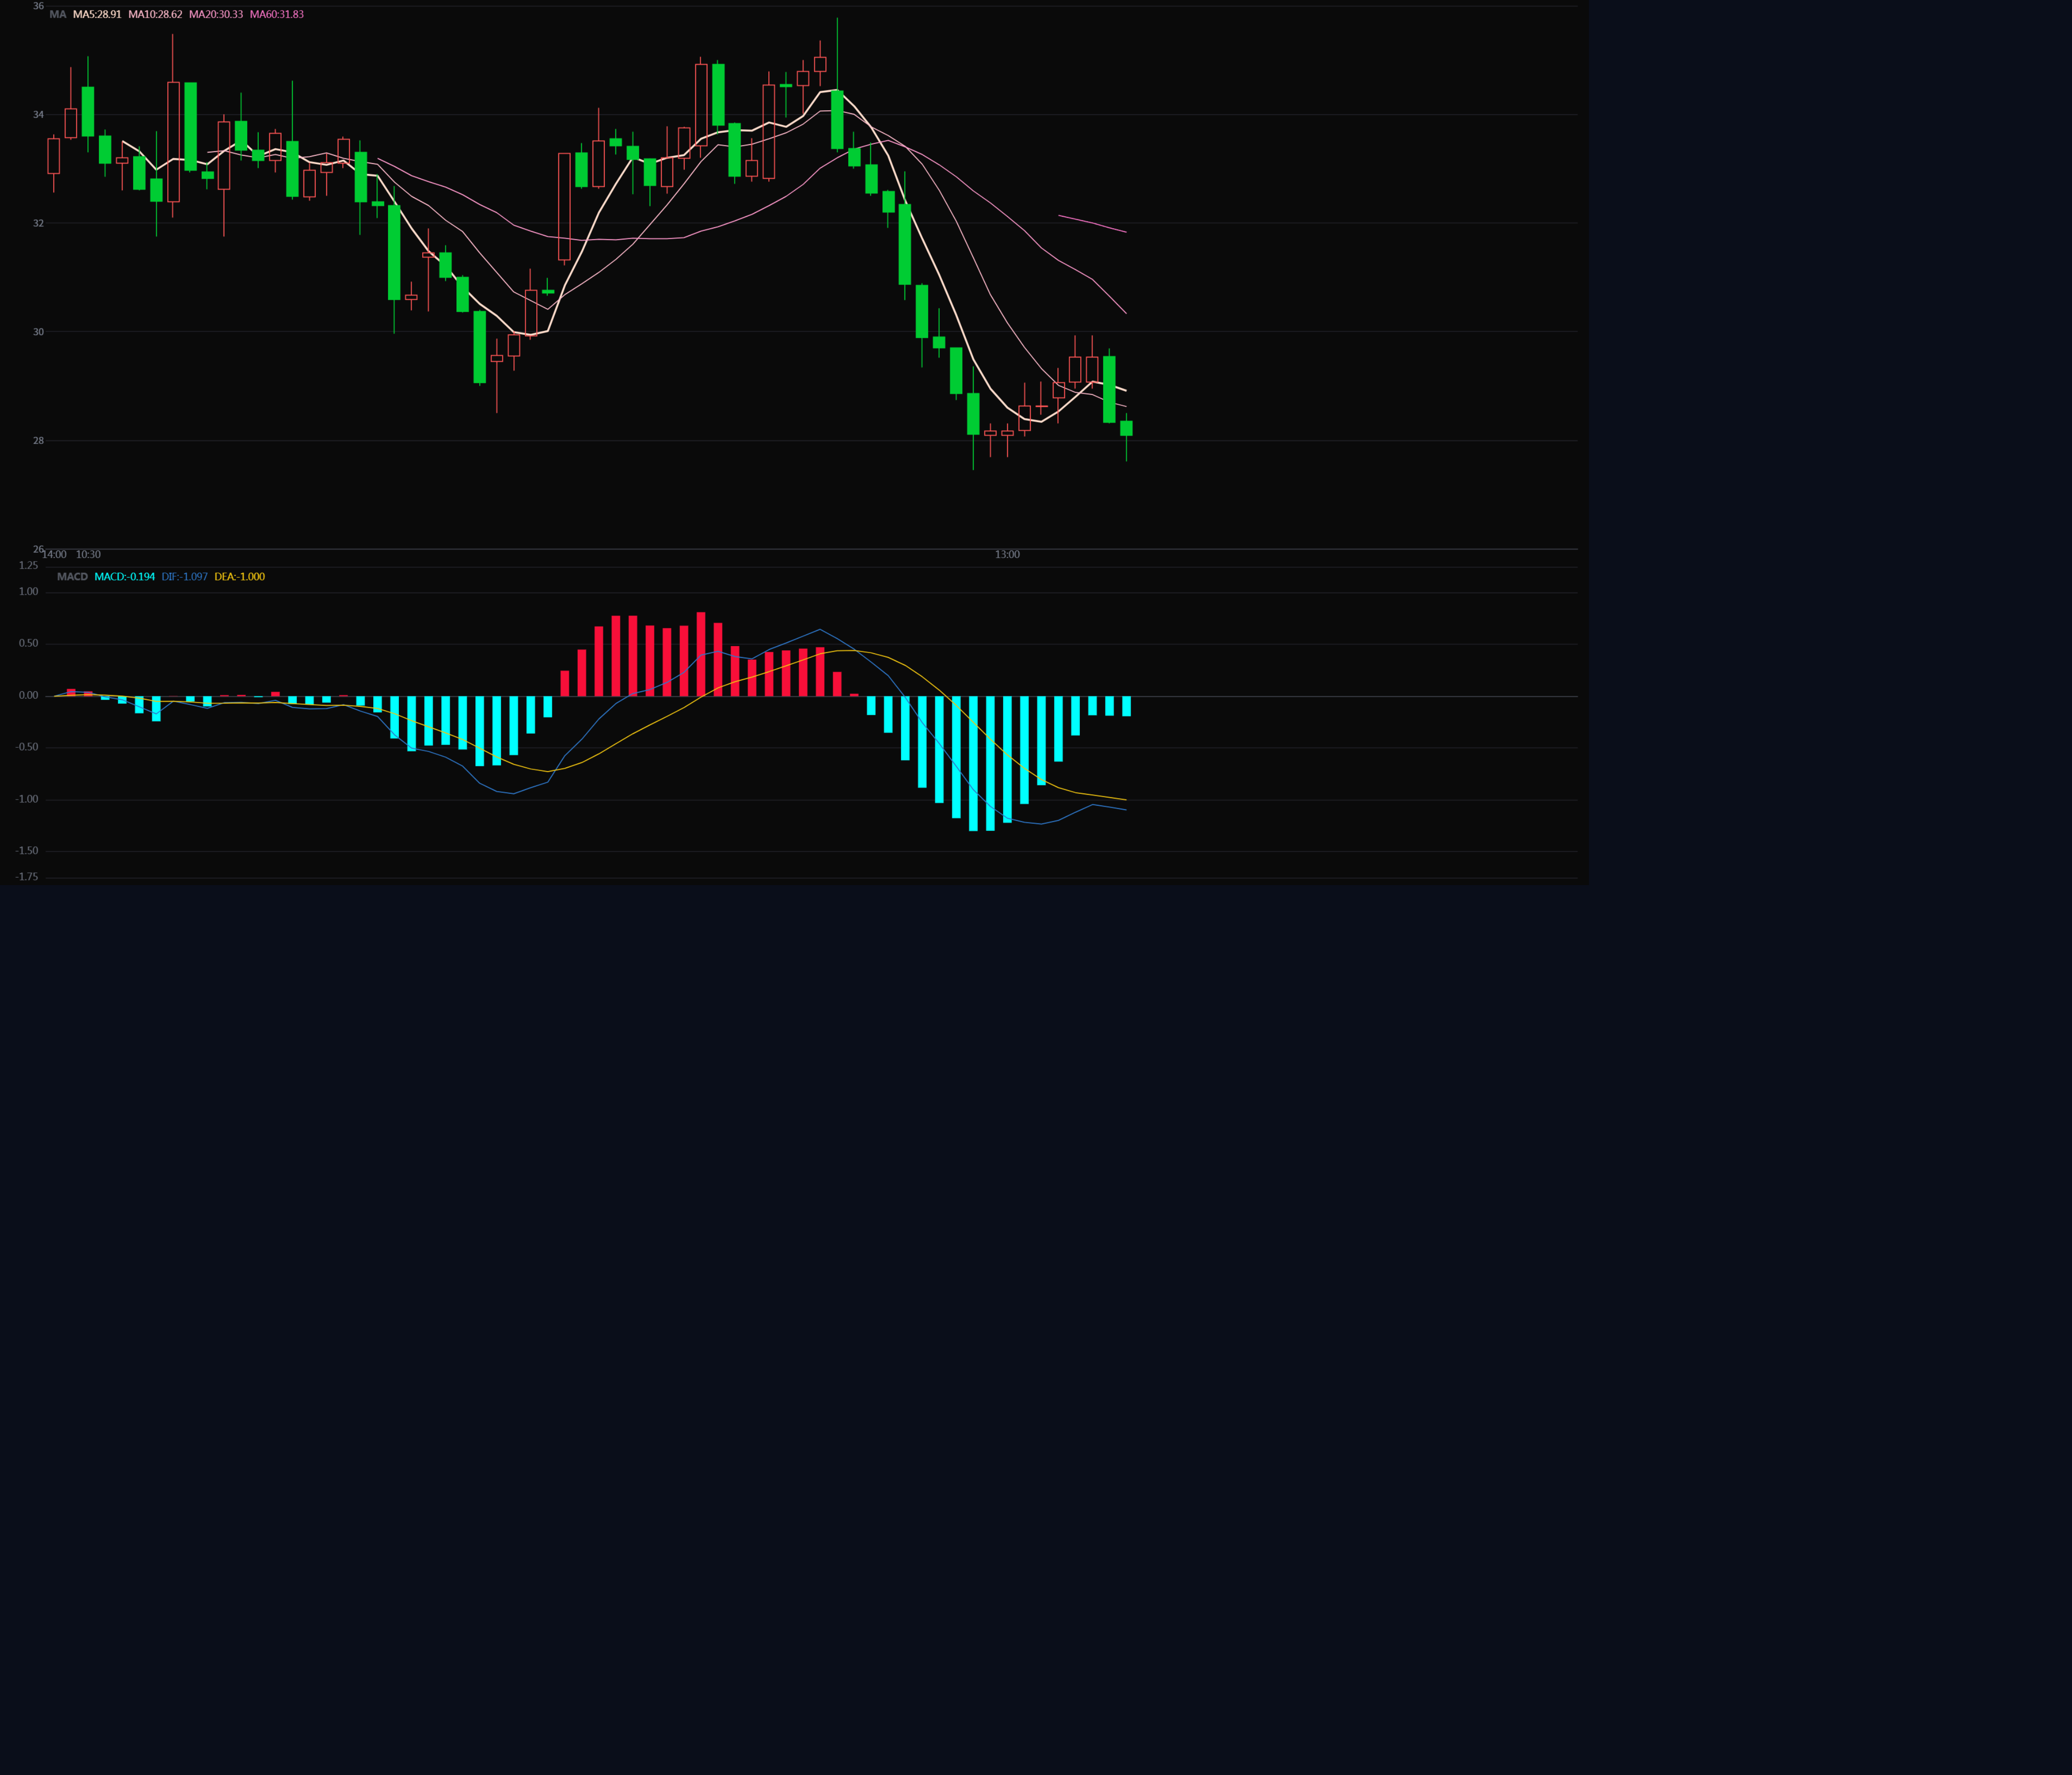Image resolution: width=2072 pixels, height=1775 pixels.
Task: Click the 1.00 MACD axis label
Action: 29,592
